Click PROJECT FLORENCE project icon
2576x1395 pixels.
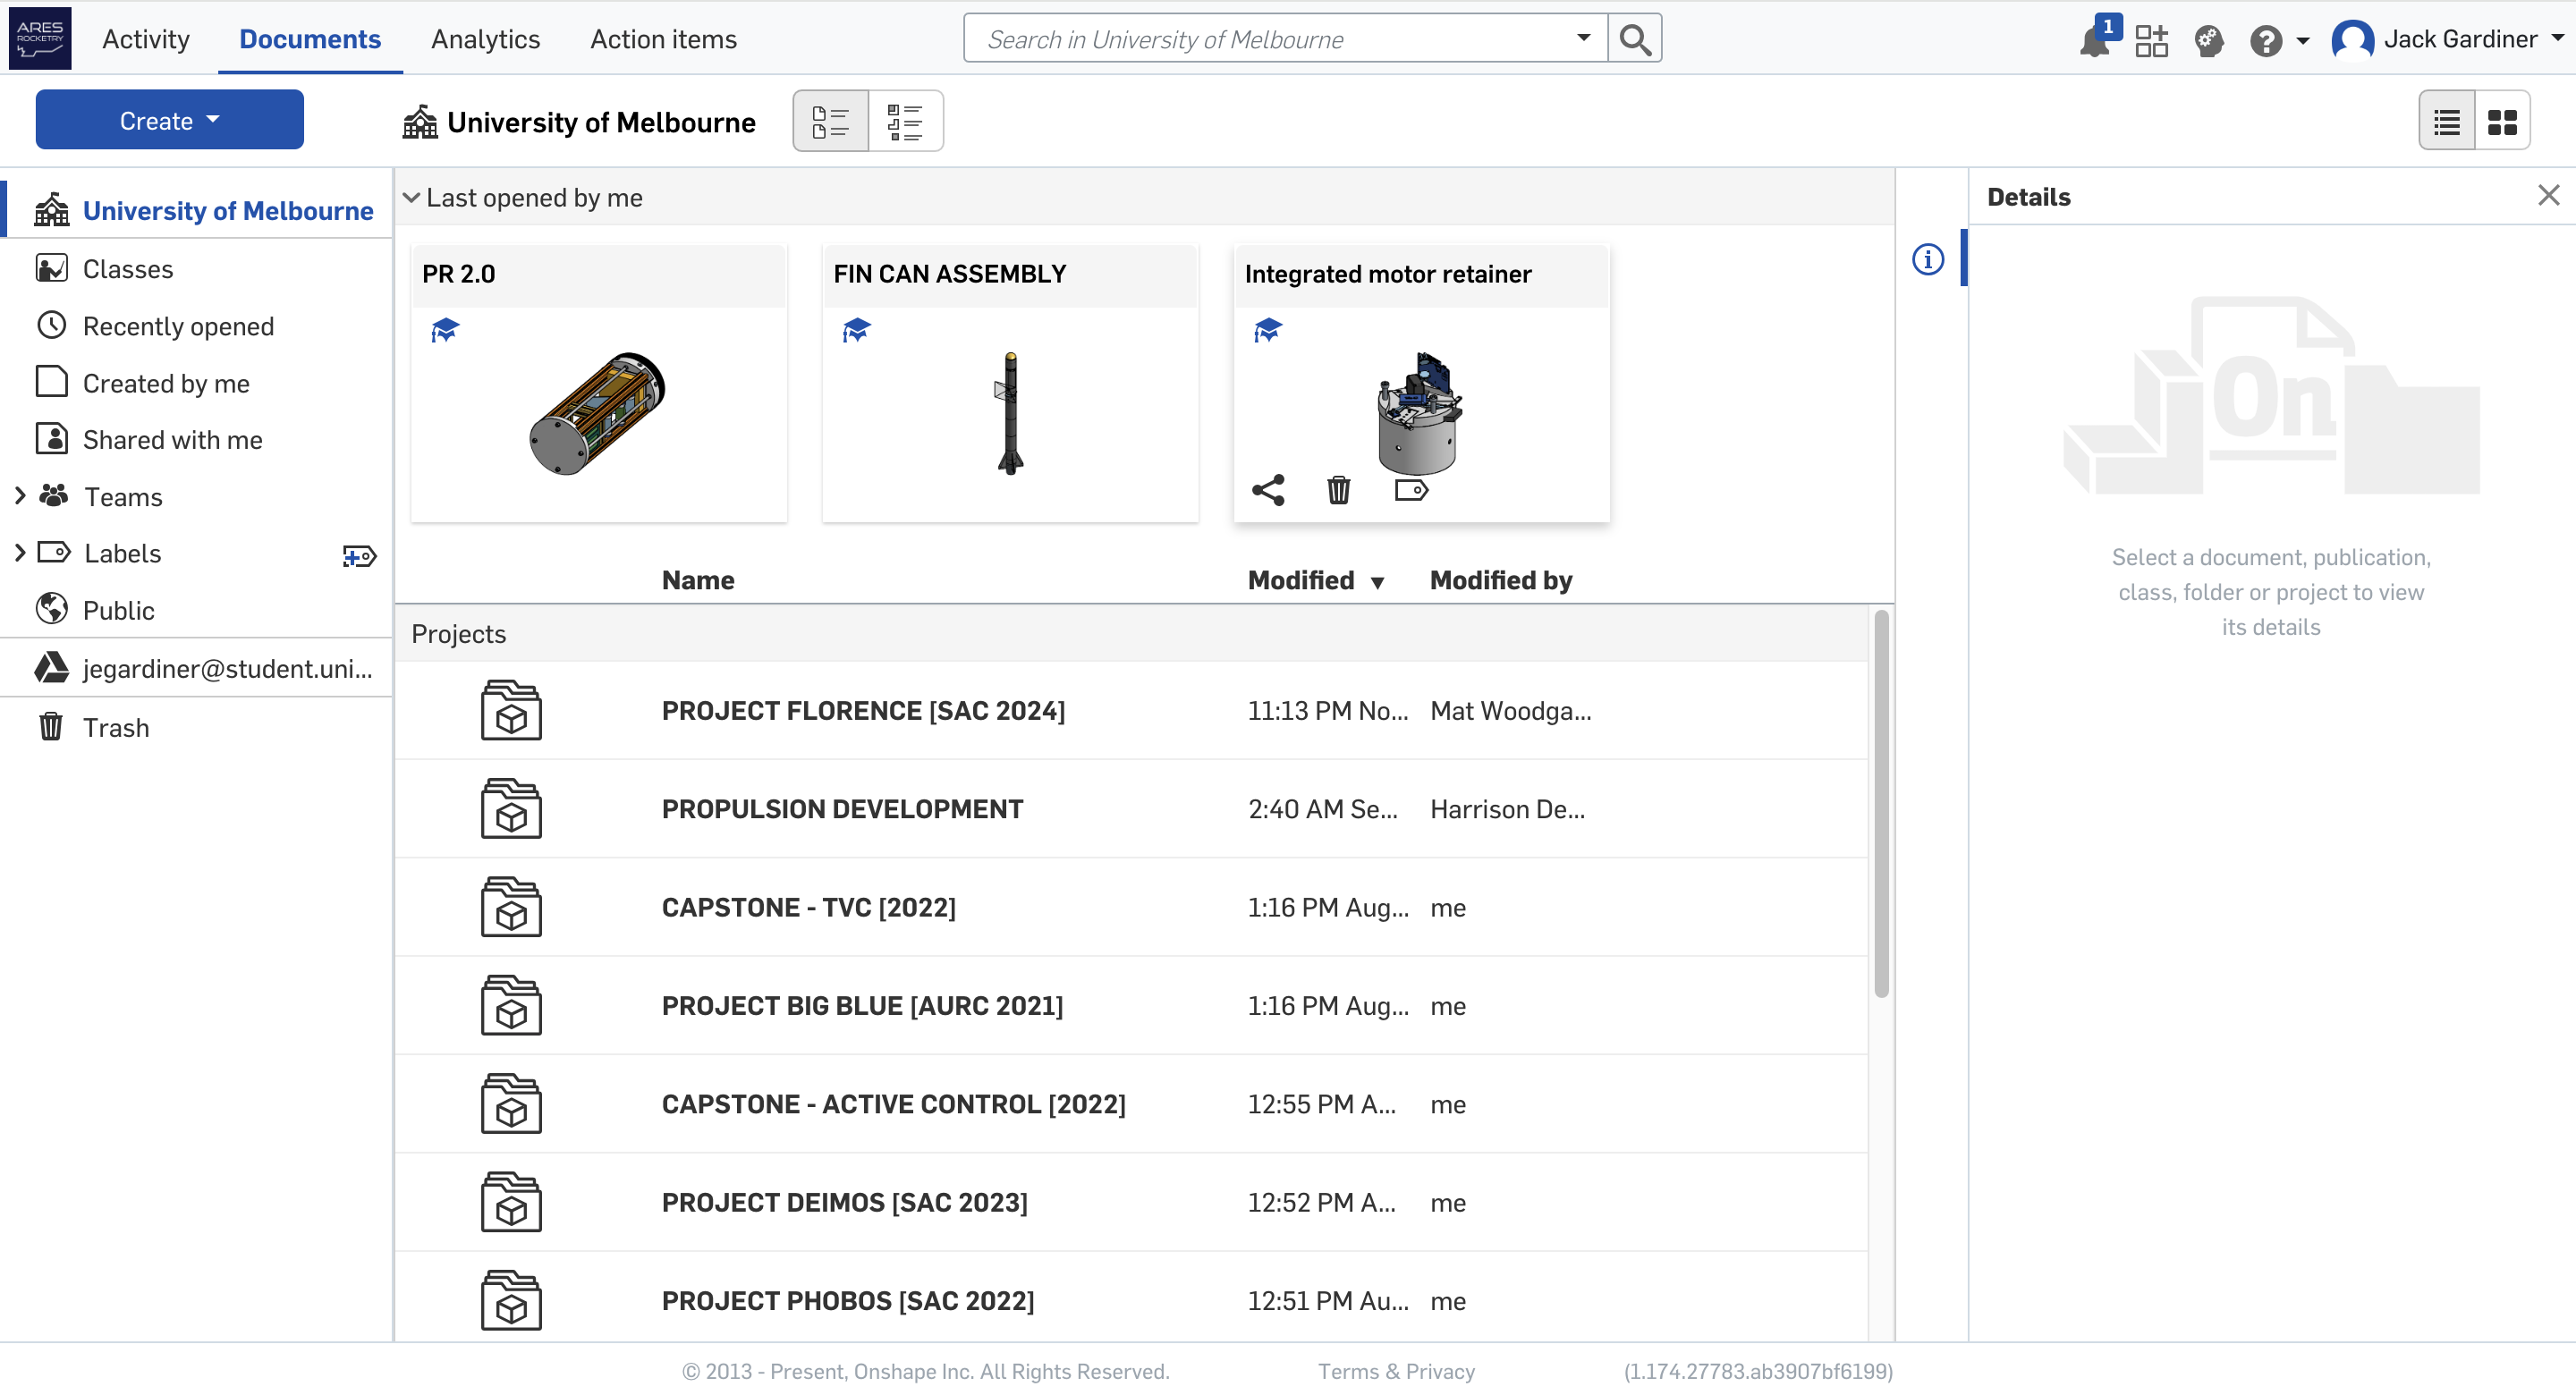[x=511, y=710]
